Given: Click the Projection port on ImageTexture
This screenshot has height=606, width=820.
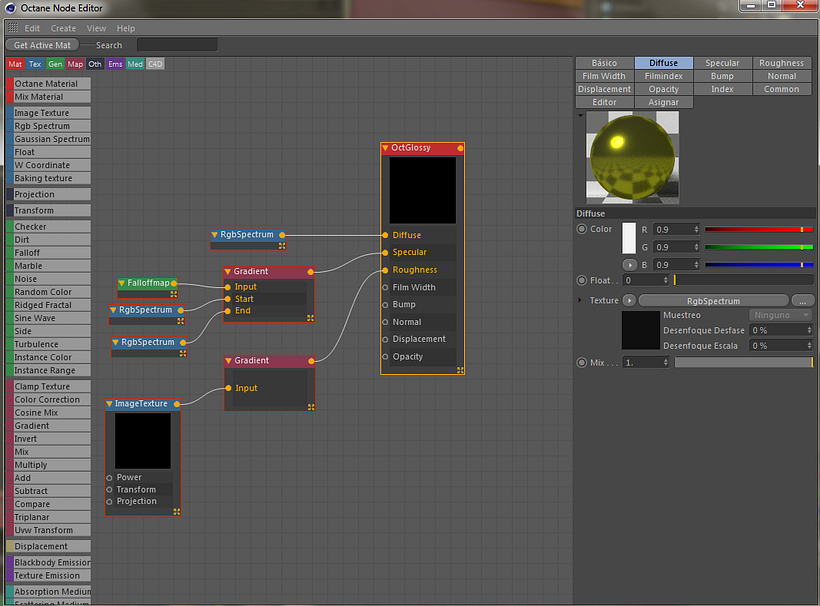Looking at the screenshot, I should pyautogui.click(x=109, y=501).
